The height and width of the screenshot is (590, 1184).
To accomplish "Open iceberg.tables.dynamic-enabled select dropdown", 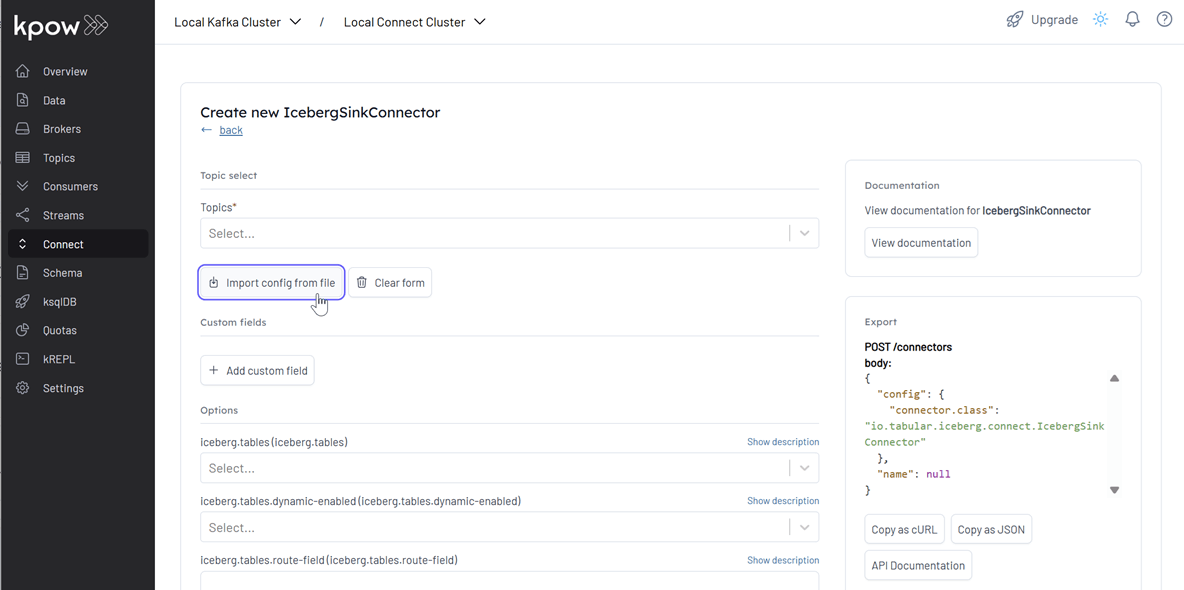I will point(510,527).
